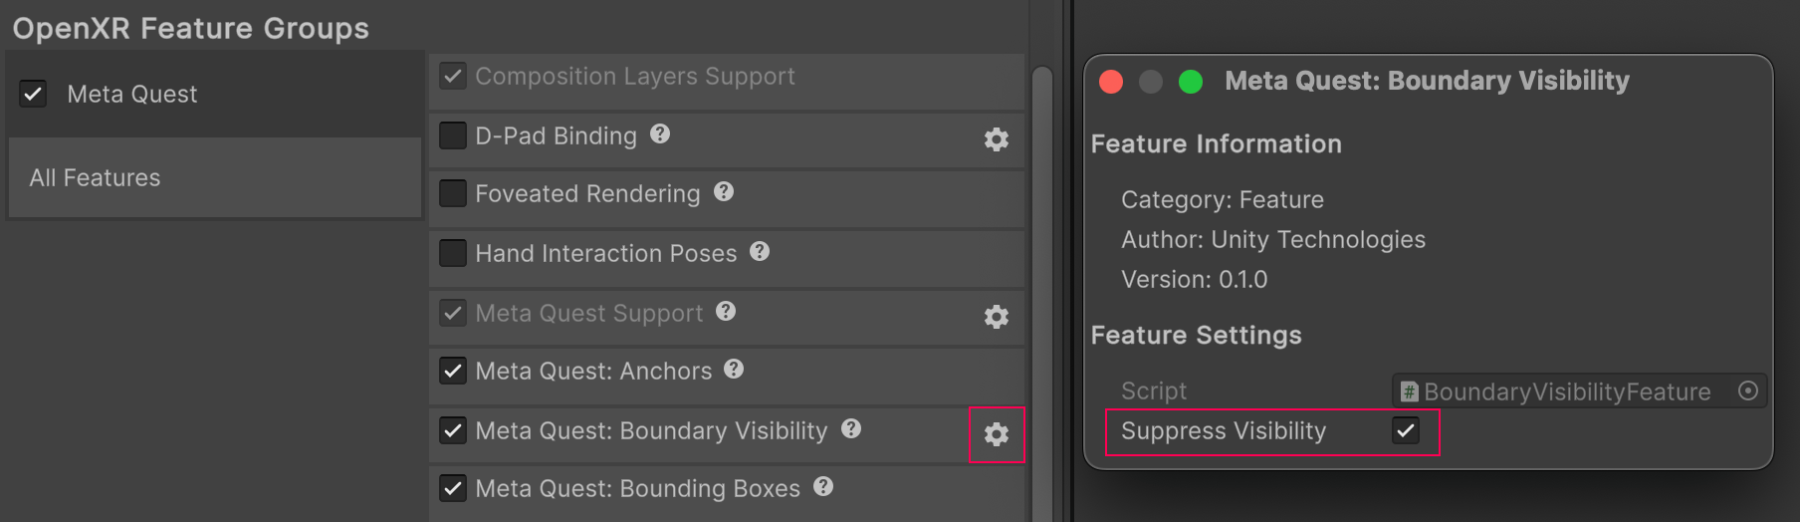Click help icon beside D-Pad Binding
1800x522 pixels.
[660, 134]
